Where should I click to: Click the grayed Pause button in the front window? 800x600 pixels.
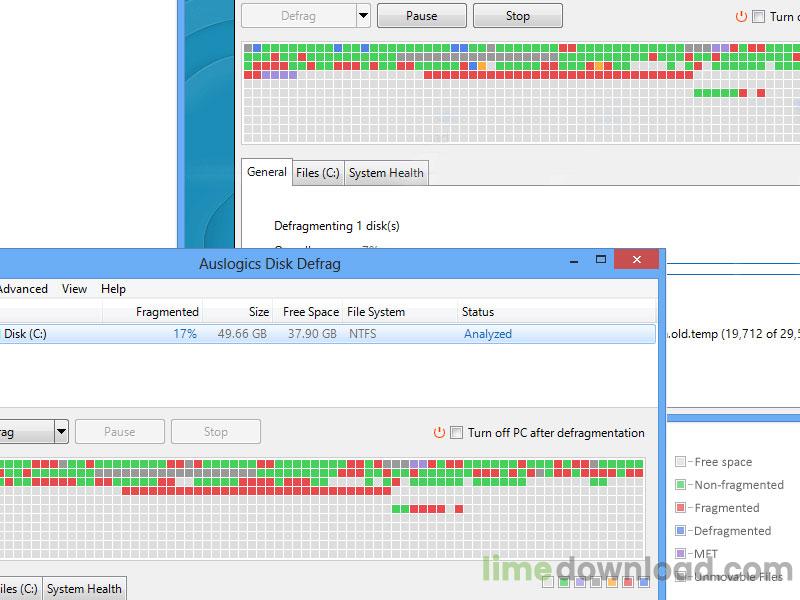tap(120, 432)
